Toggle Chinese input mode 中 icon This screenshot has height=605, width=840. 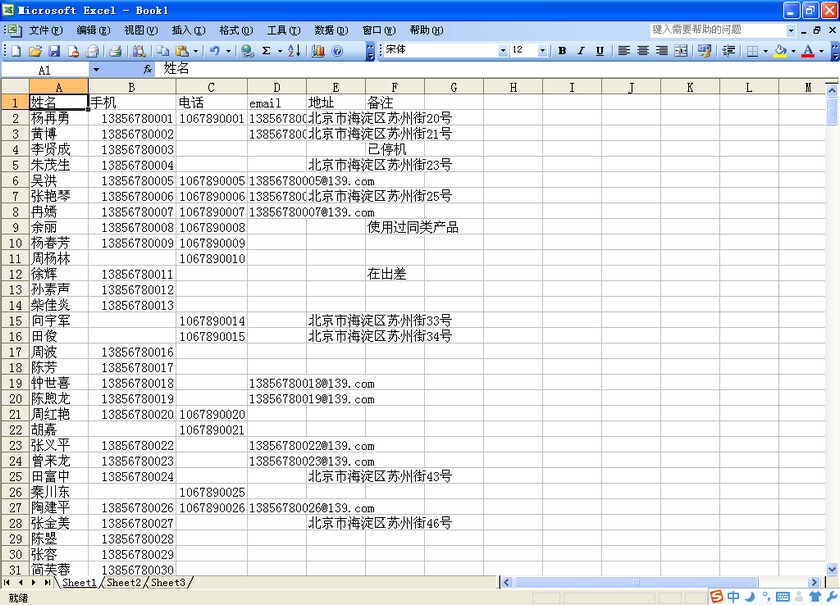tap(733, 596)
